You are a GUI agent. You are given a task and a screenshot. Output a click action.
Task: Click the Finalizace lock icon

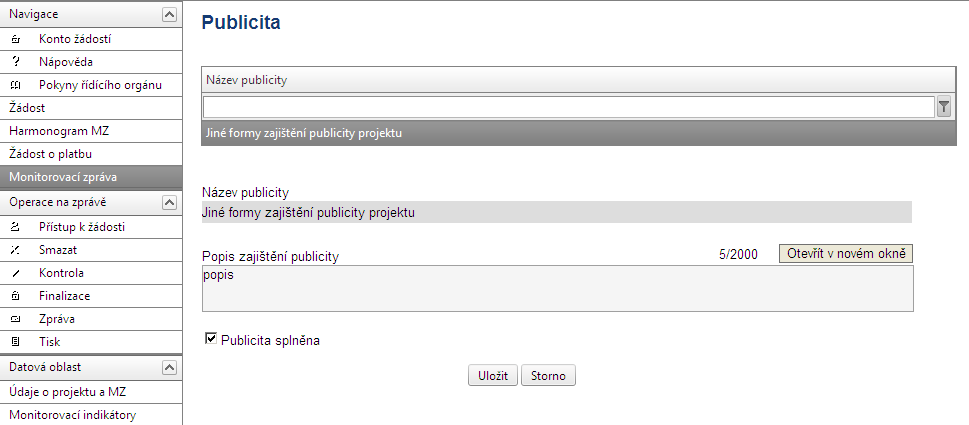pos(16,296)
